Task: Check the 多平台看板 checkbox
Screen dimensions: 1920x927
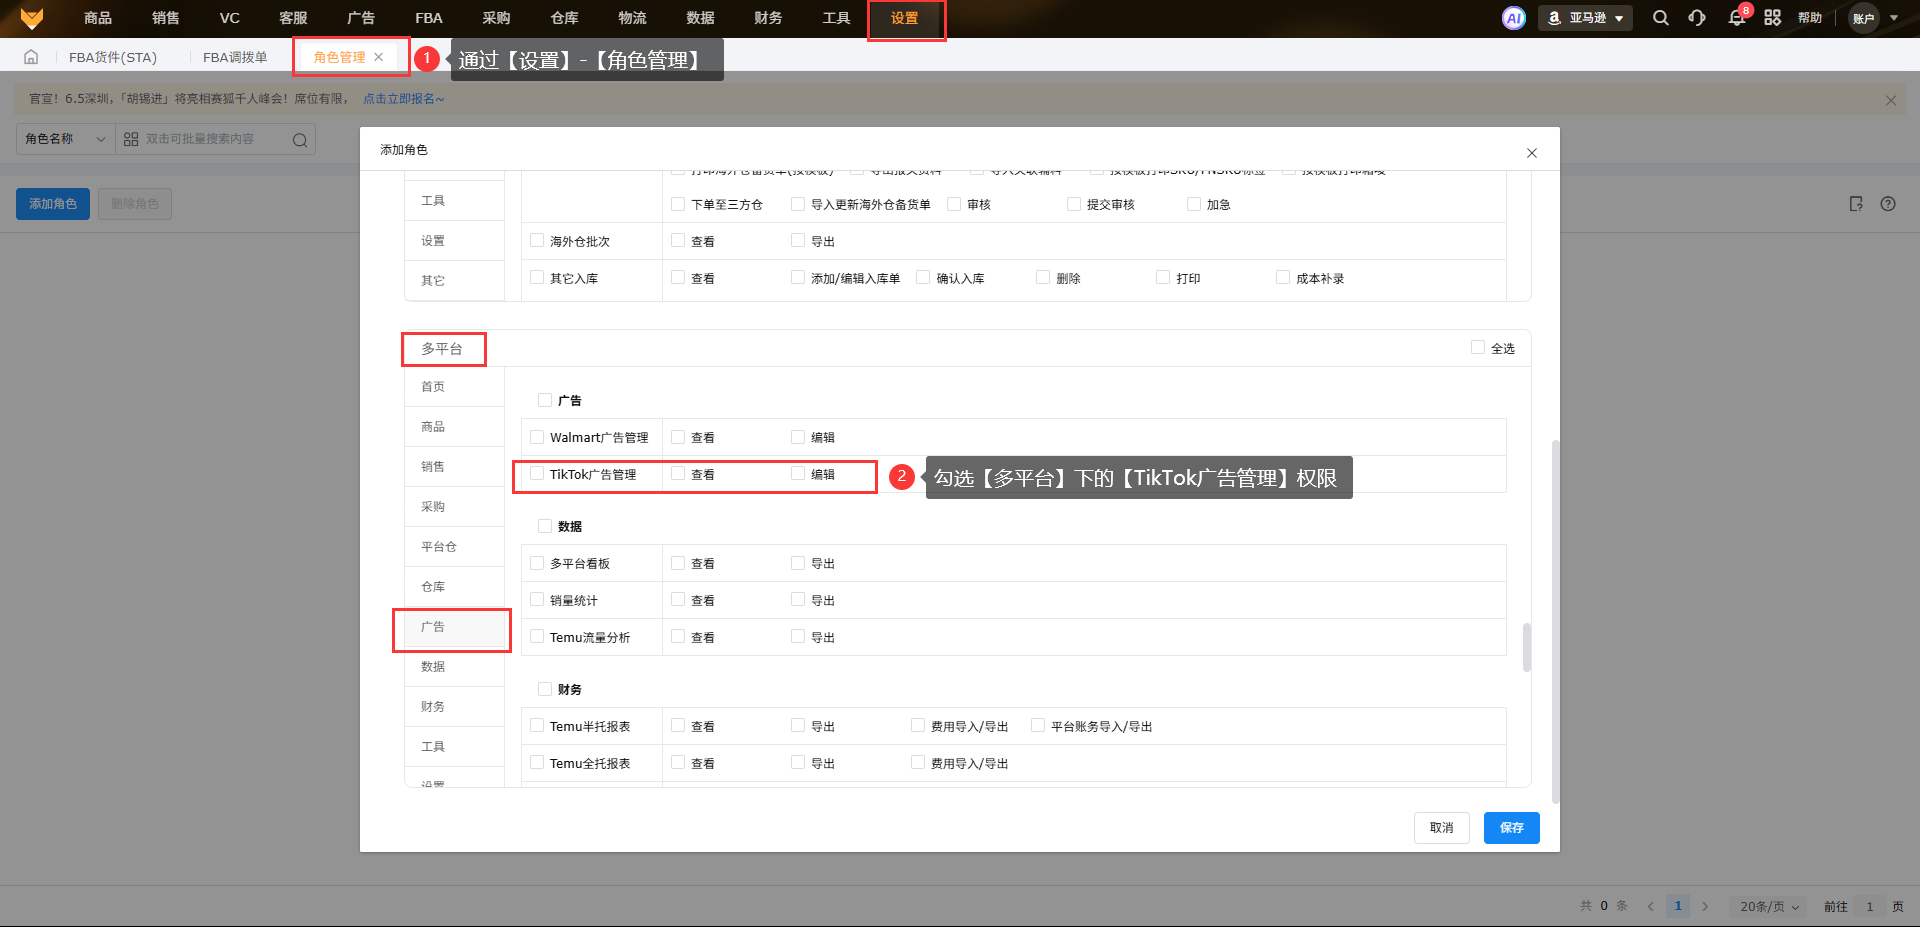Action: (537, 563)
